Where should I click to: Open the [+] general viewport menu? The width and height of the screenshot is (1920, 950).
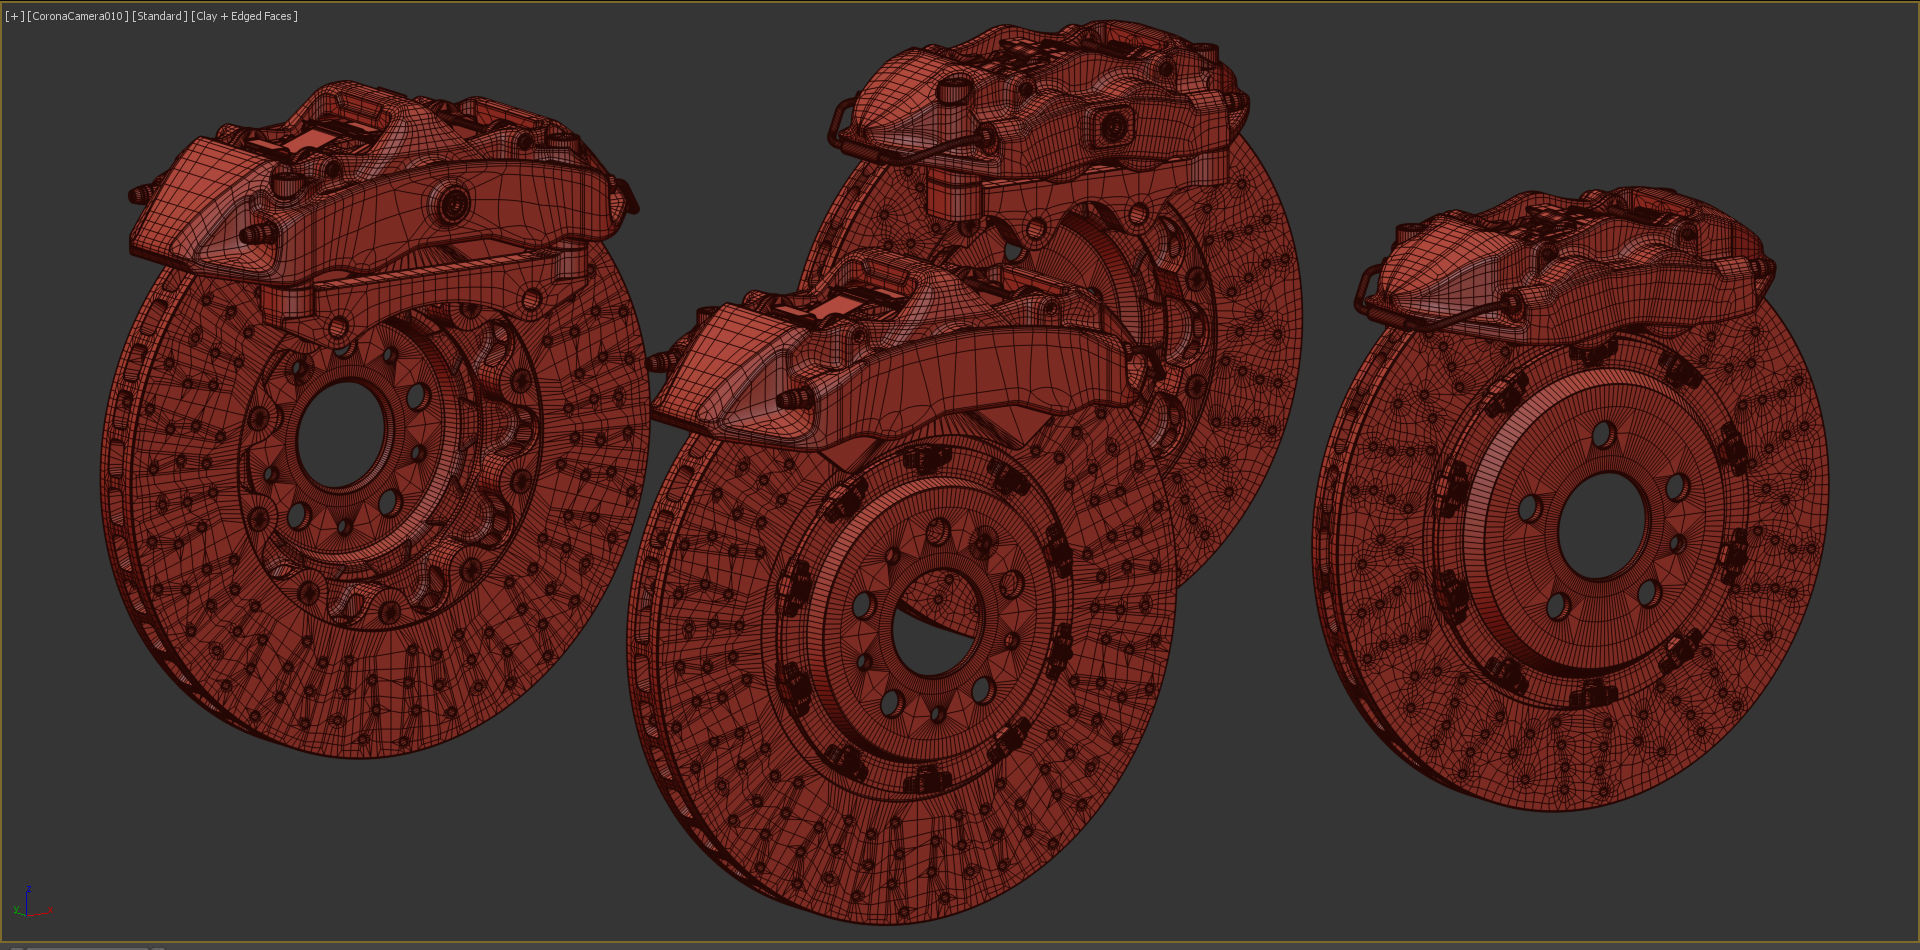point(14,16)
